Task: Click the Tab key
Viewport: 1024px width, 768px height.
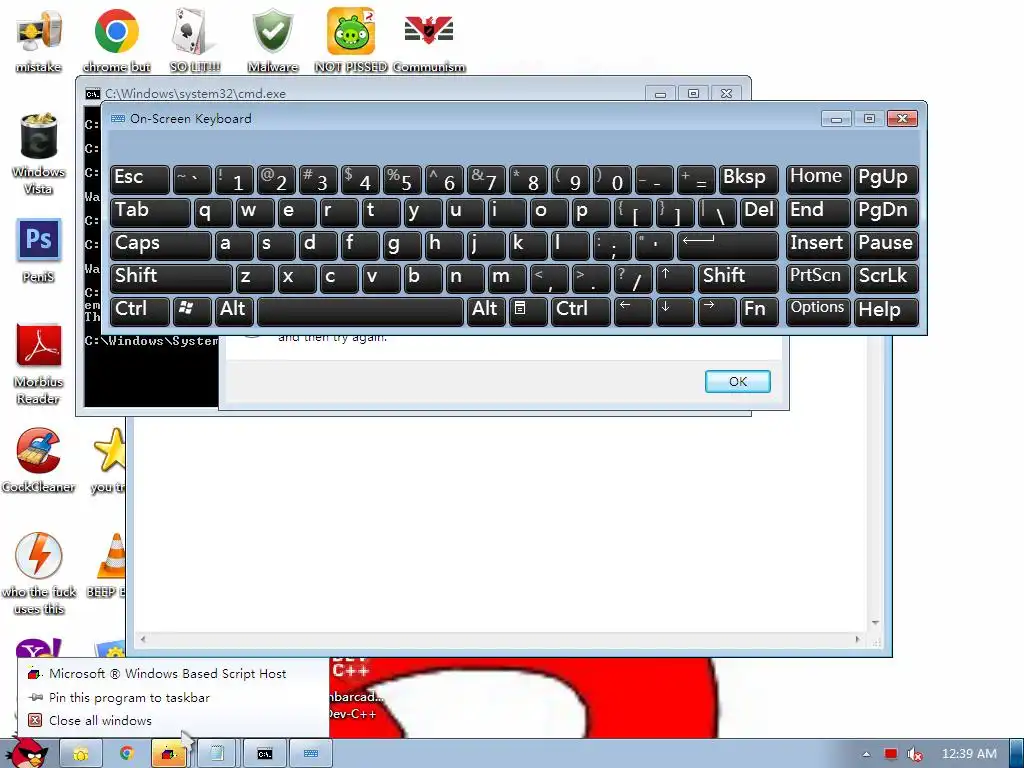Action: tap(150, 212)
